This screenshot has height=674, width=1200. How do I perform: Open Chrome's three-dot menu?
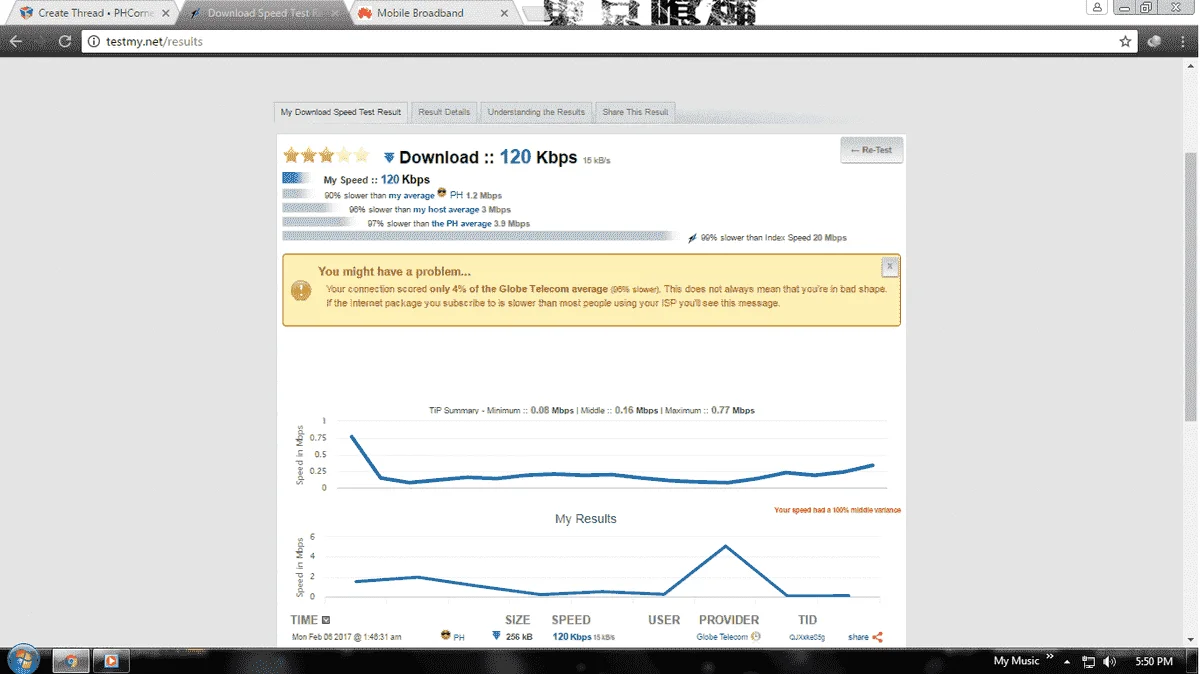pos(1184,42)
